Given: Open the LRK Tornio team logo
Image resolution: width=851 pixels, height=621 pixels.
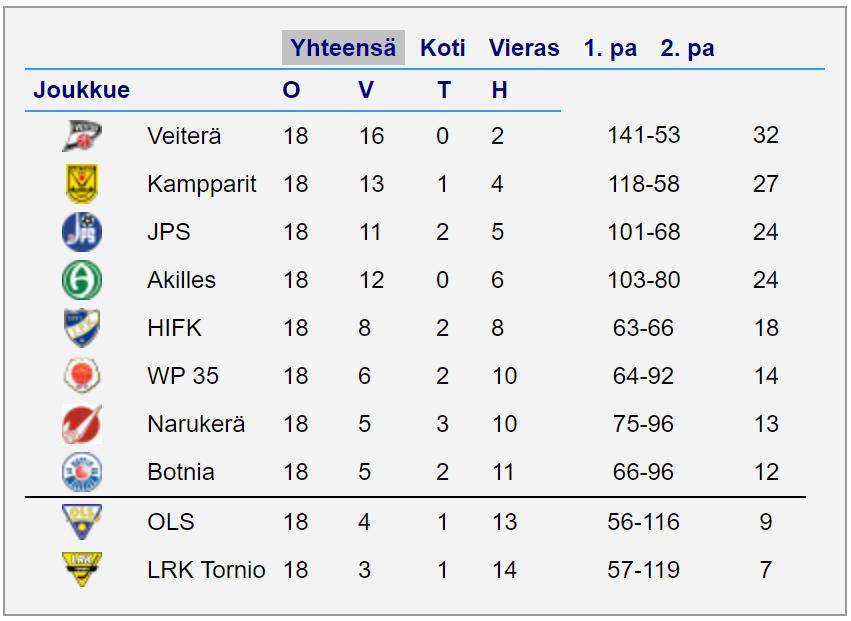Looking at the screenshot, I should (82, 569).
